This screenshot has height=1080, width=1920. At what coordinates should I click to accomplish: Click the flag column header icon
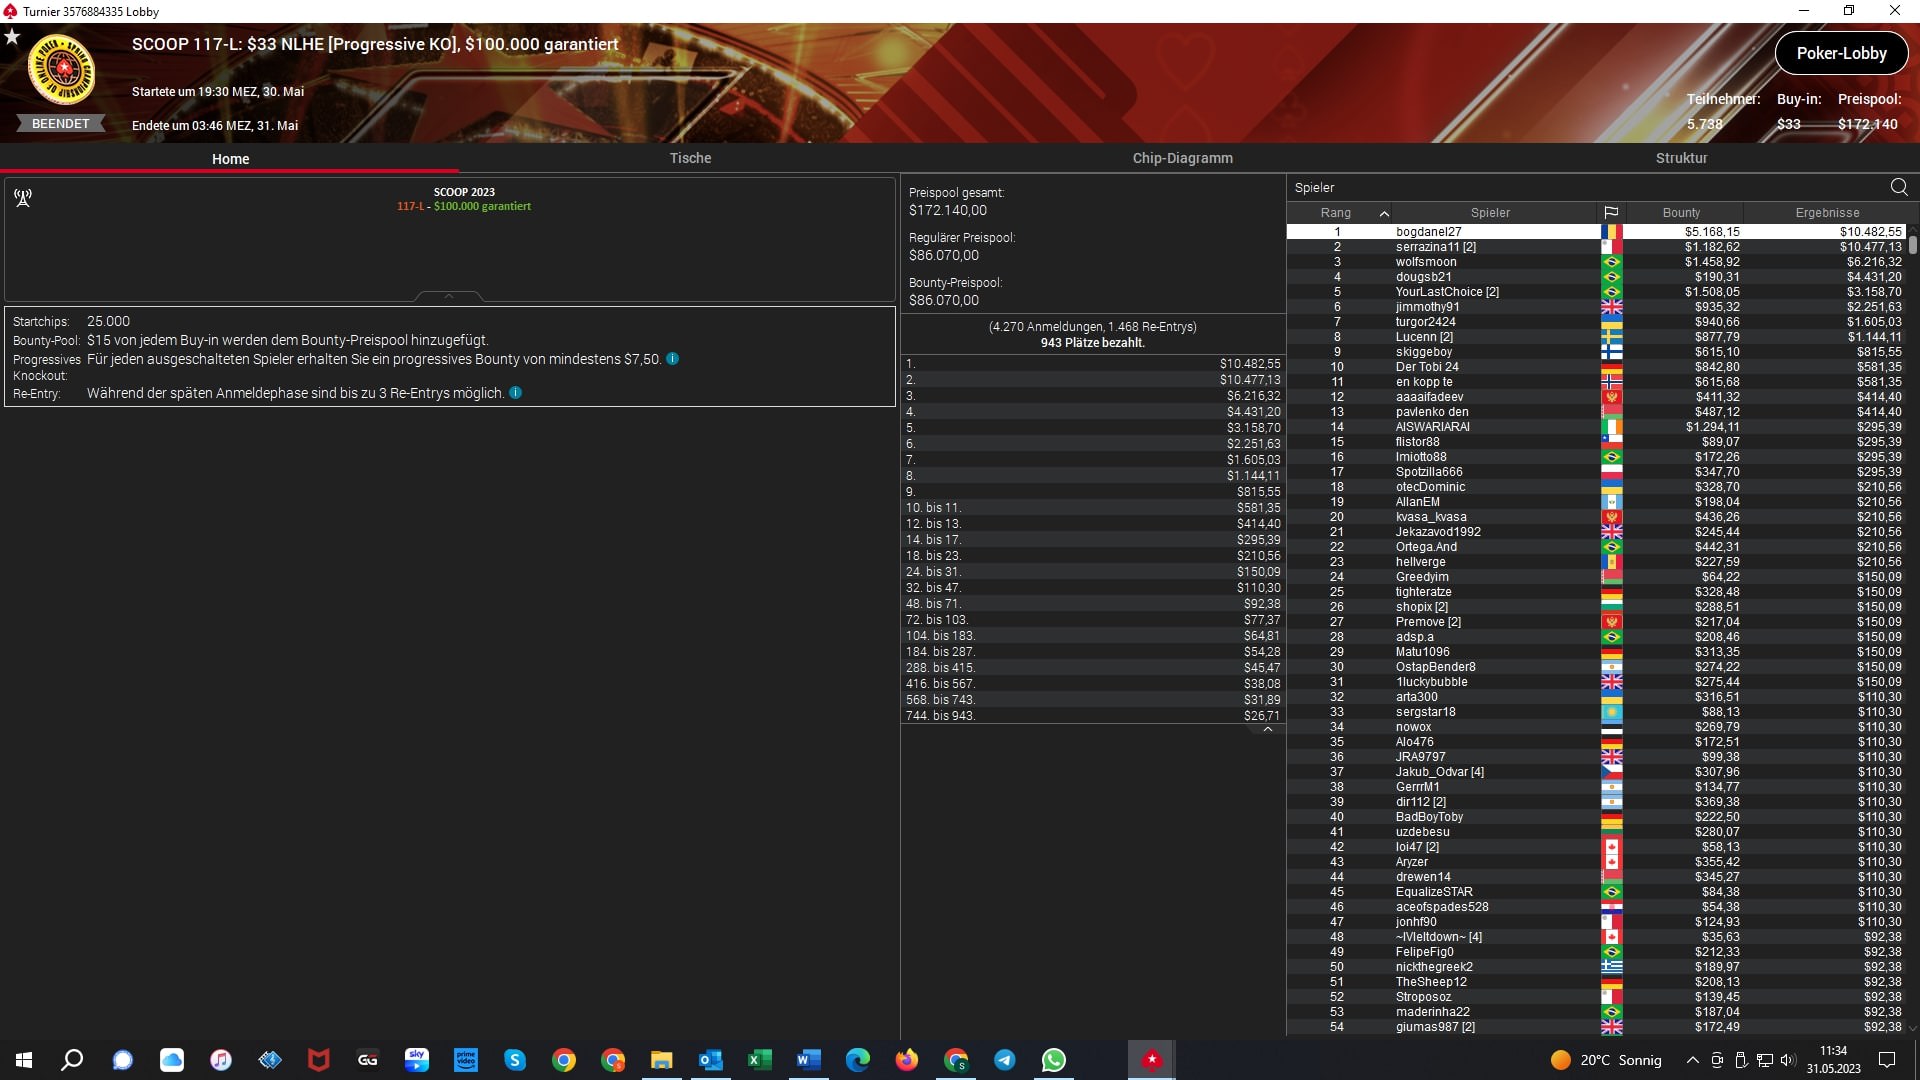click(x=1611, y=213)
